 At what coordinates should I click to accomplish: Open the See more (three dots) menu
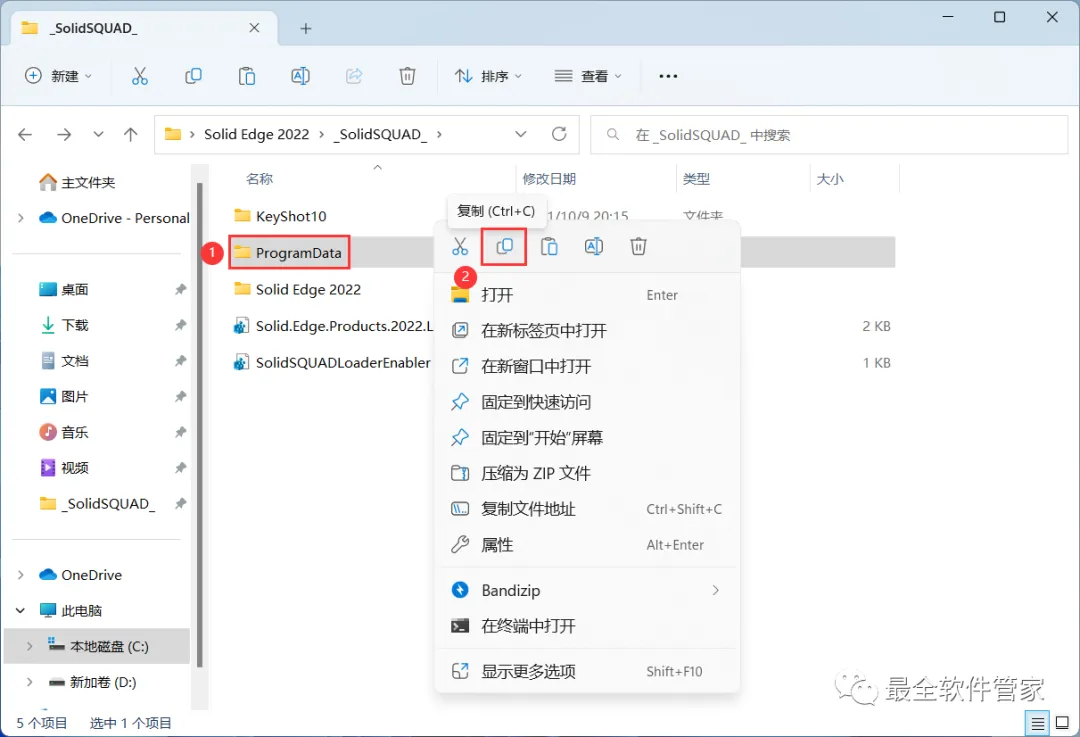[x=668, y=76]
